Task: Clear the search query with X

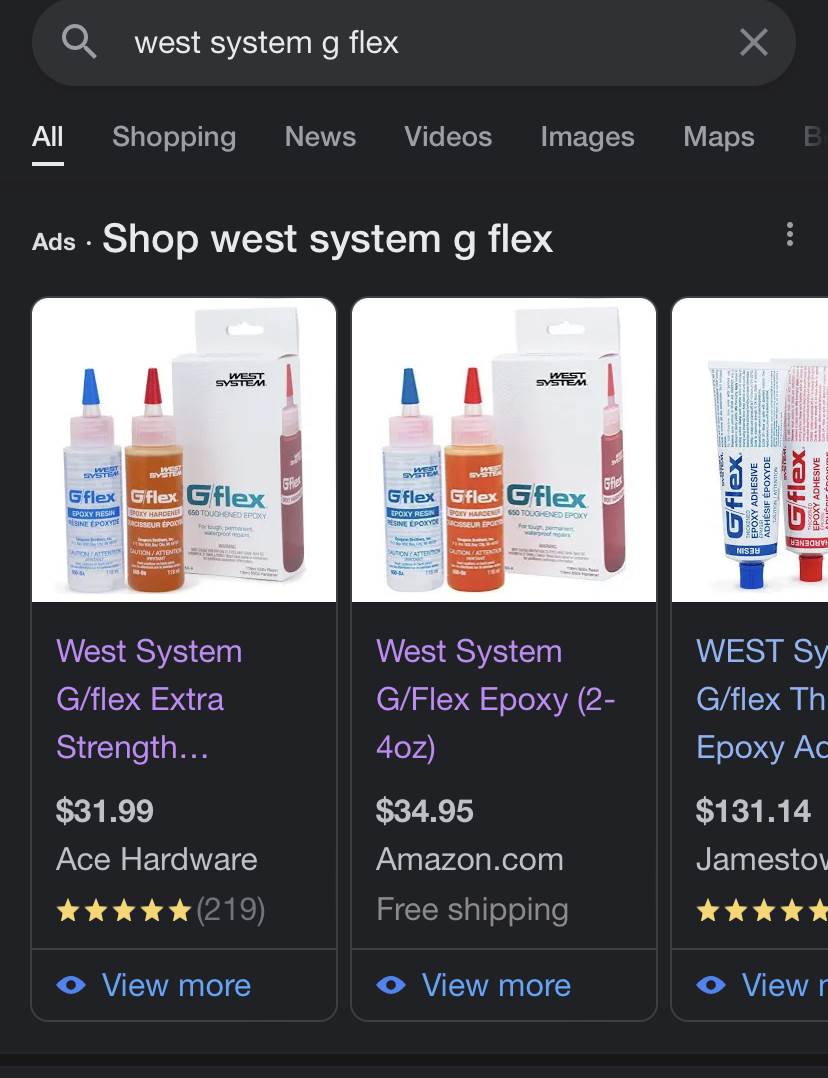Action: [753, 42]
